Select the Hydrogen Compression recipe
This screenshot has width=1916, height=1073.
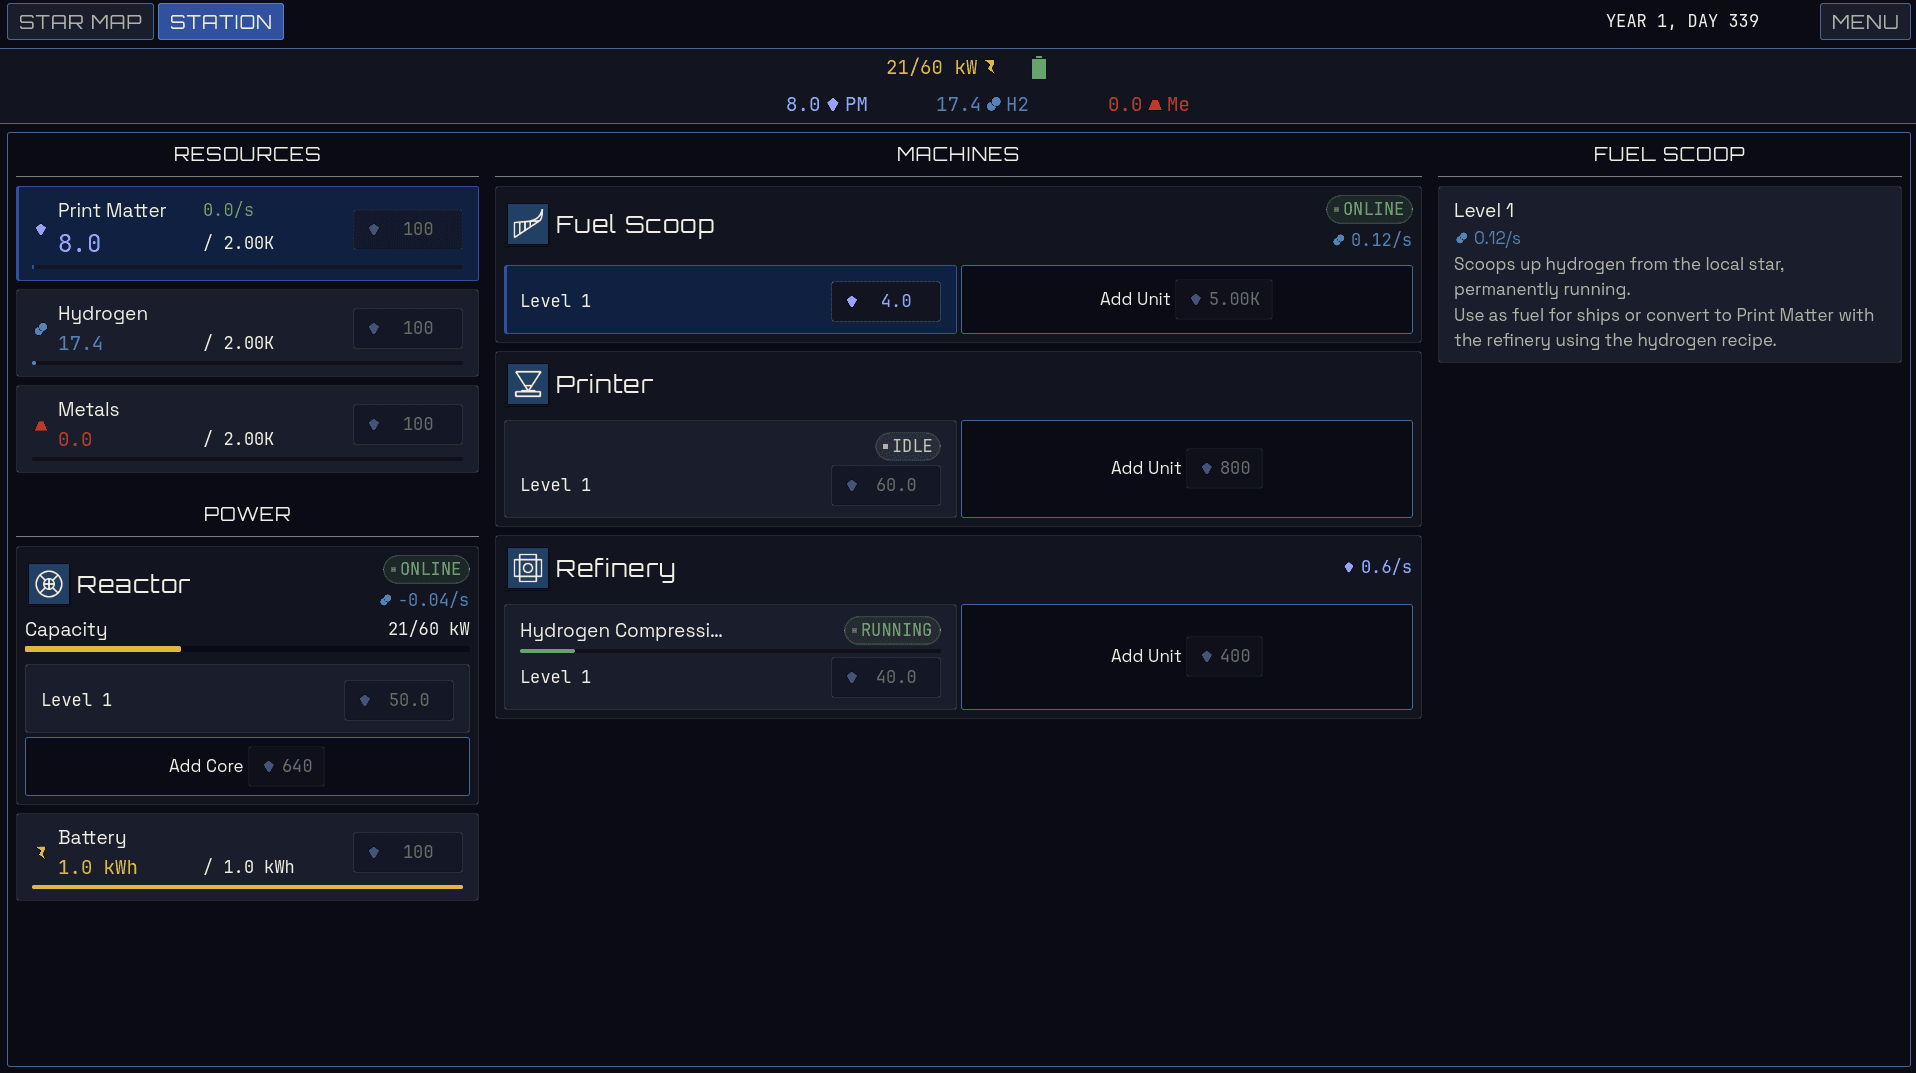click(621, 630)
